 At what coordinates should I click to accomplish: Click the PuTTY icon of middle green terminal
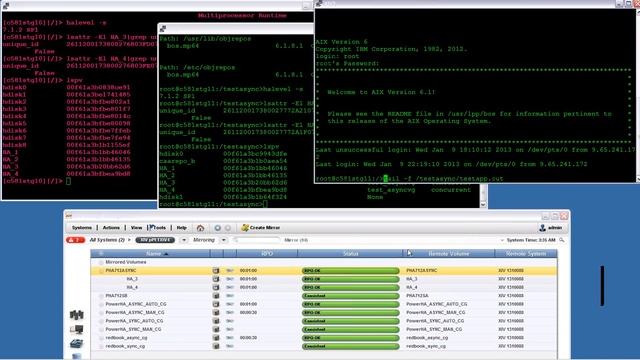tap(163, 29)
